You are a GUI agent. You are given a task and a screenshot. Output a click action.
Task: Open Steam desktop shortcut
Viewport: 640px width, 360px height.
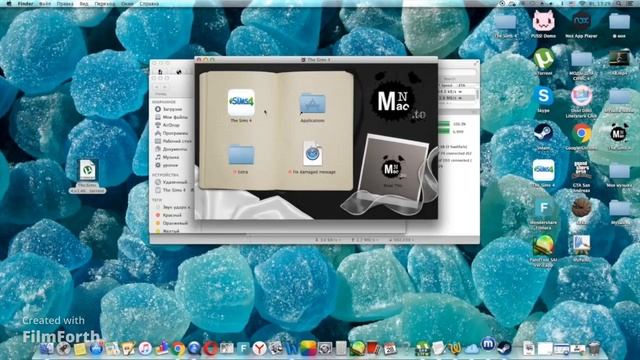pyautogui.click(x=543, y=133)
